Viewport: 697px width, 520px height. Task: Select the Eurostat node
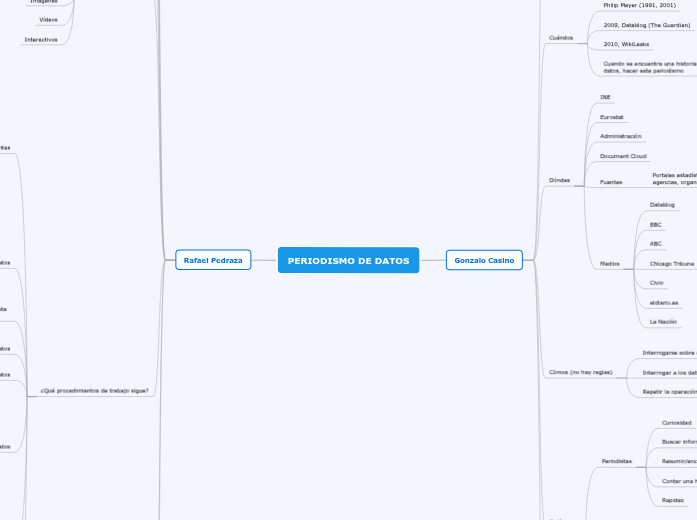point(611,117)
